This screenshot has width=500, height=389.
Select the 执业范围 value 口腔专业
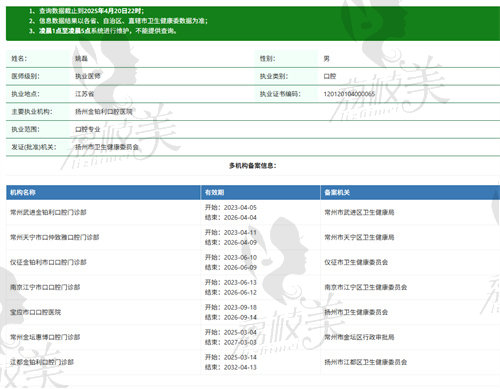pyautogui.click(x=88, y=129)
